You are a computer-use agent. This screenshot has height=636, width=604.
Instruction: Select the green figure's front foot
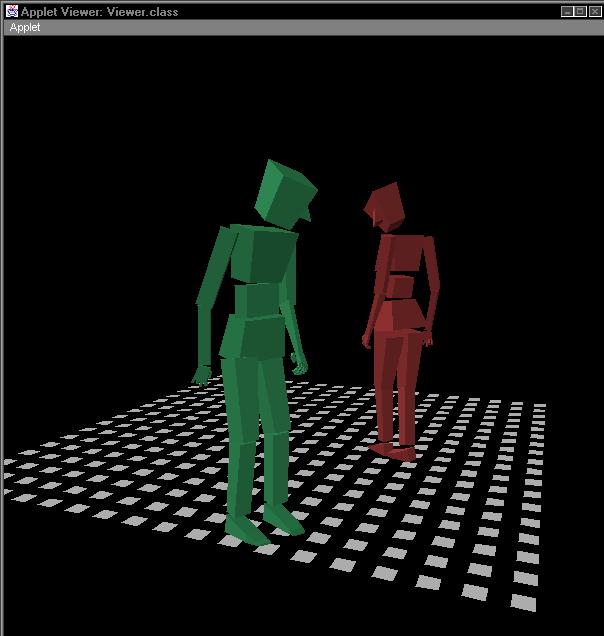click(x=244, y=528)
